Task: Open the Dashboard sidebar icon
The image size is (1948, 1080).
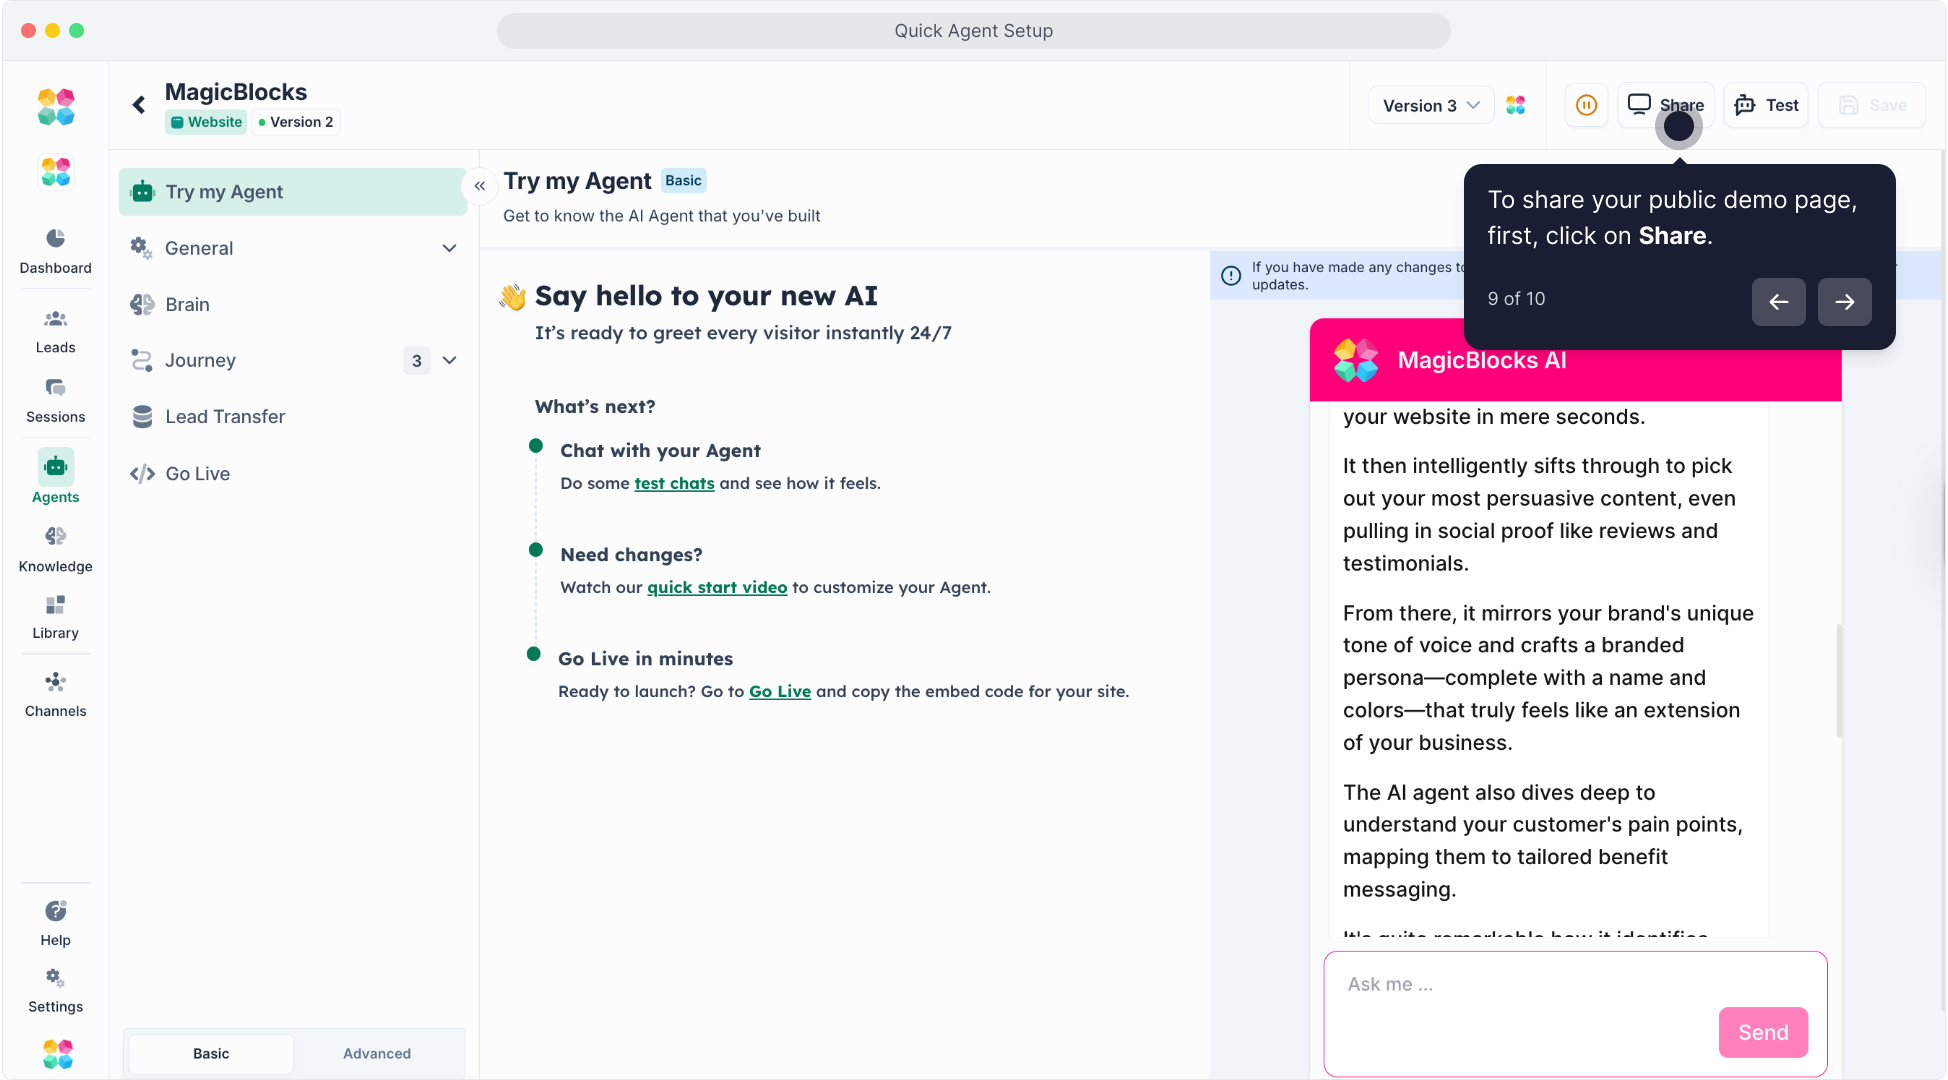Action: click(55, 250)
